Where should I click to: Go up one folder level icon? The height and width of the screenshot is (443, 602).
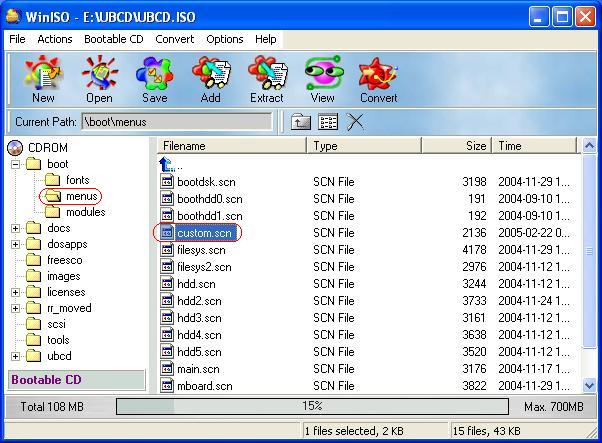[300, 122]
